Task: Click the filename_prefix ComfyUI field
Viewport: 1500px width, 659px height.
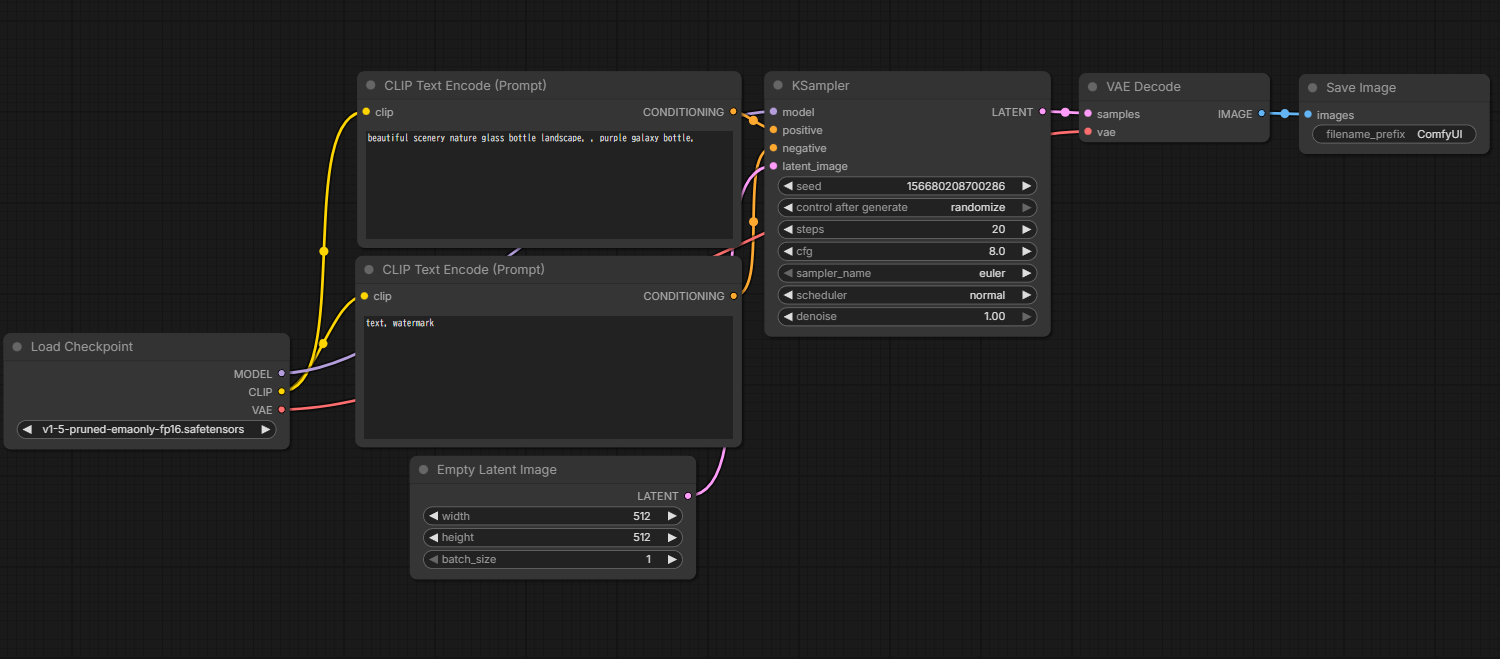Action: 1393,134
